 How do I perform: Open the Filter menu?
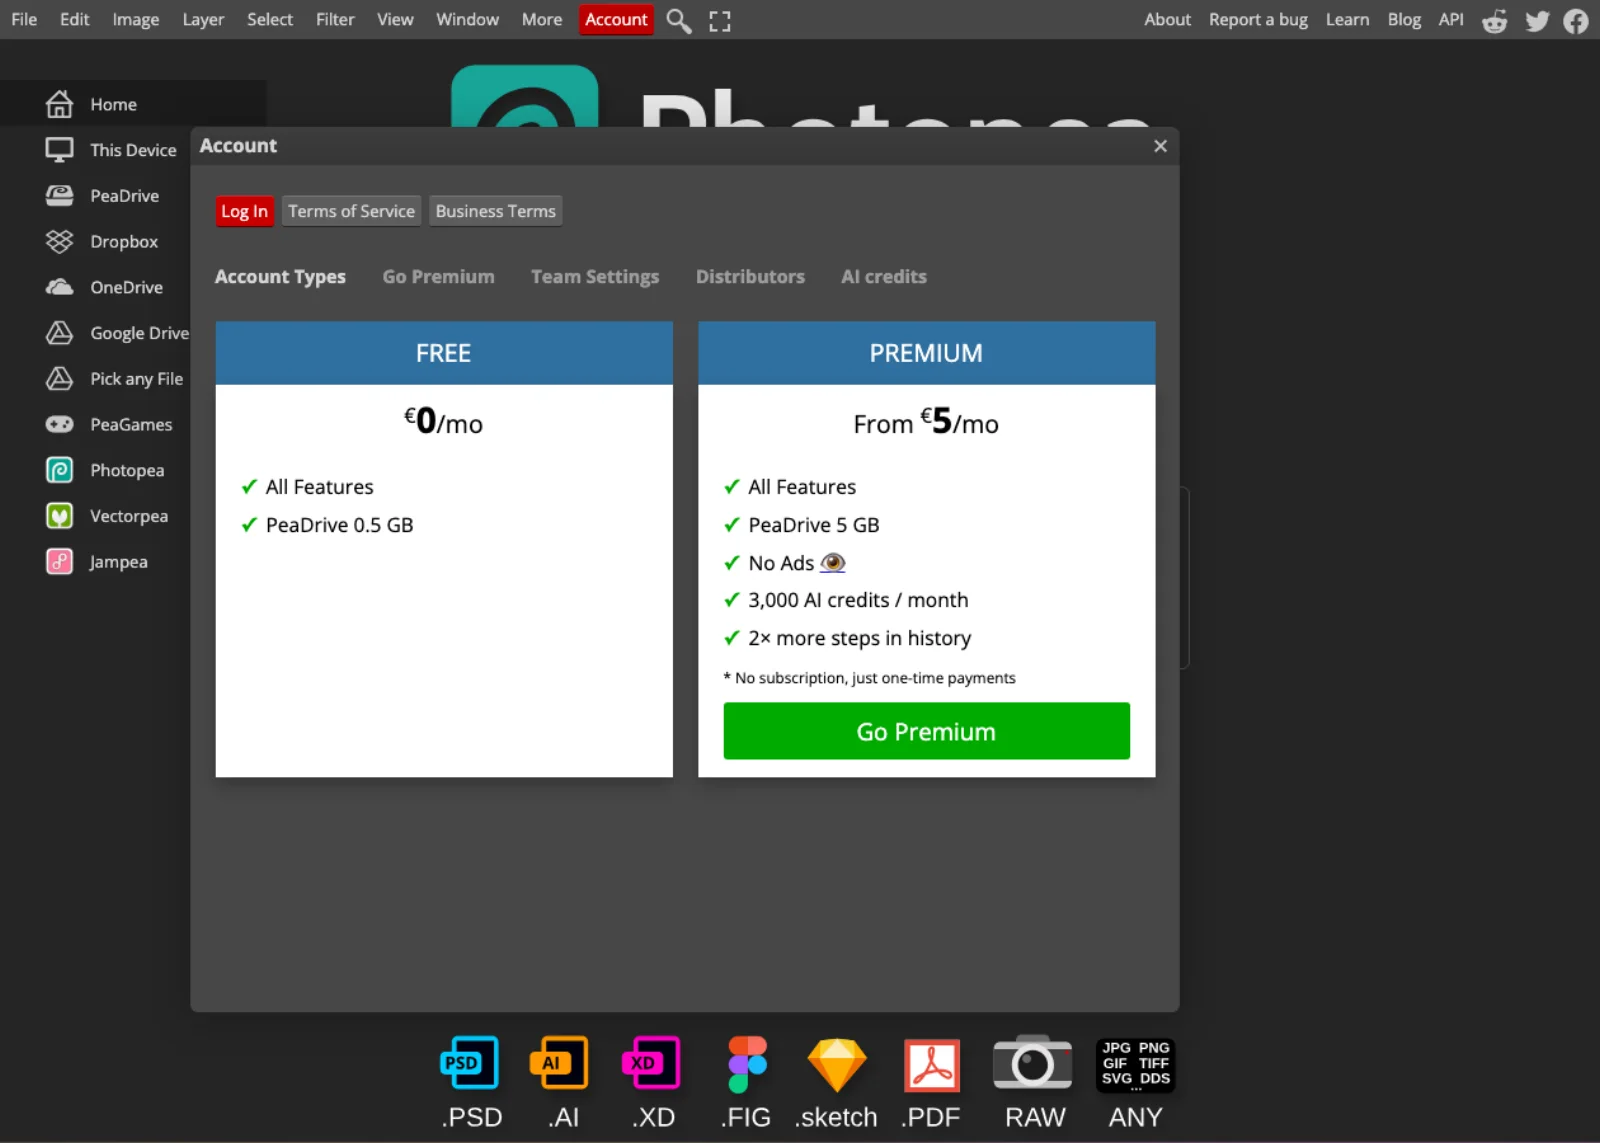point(335,20)
